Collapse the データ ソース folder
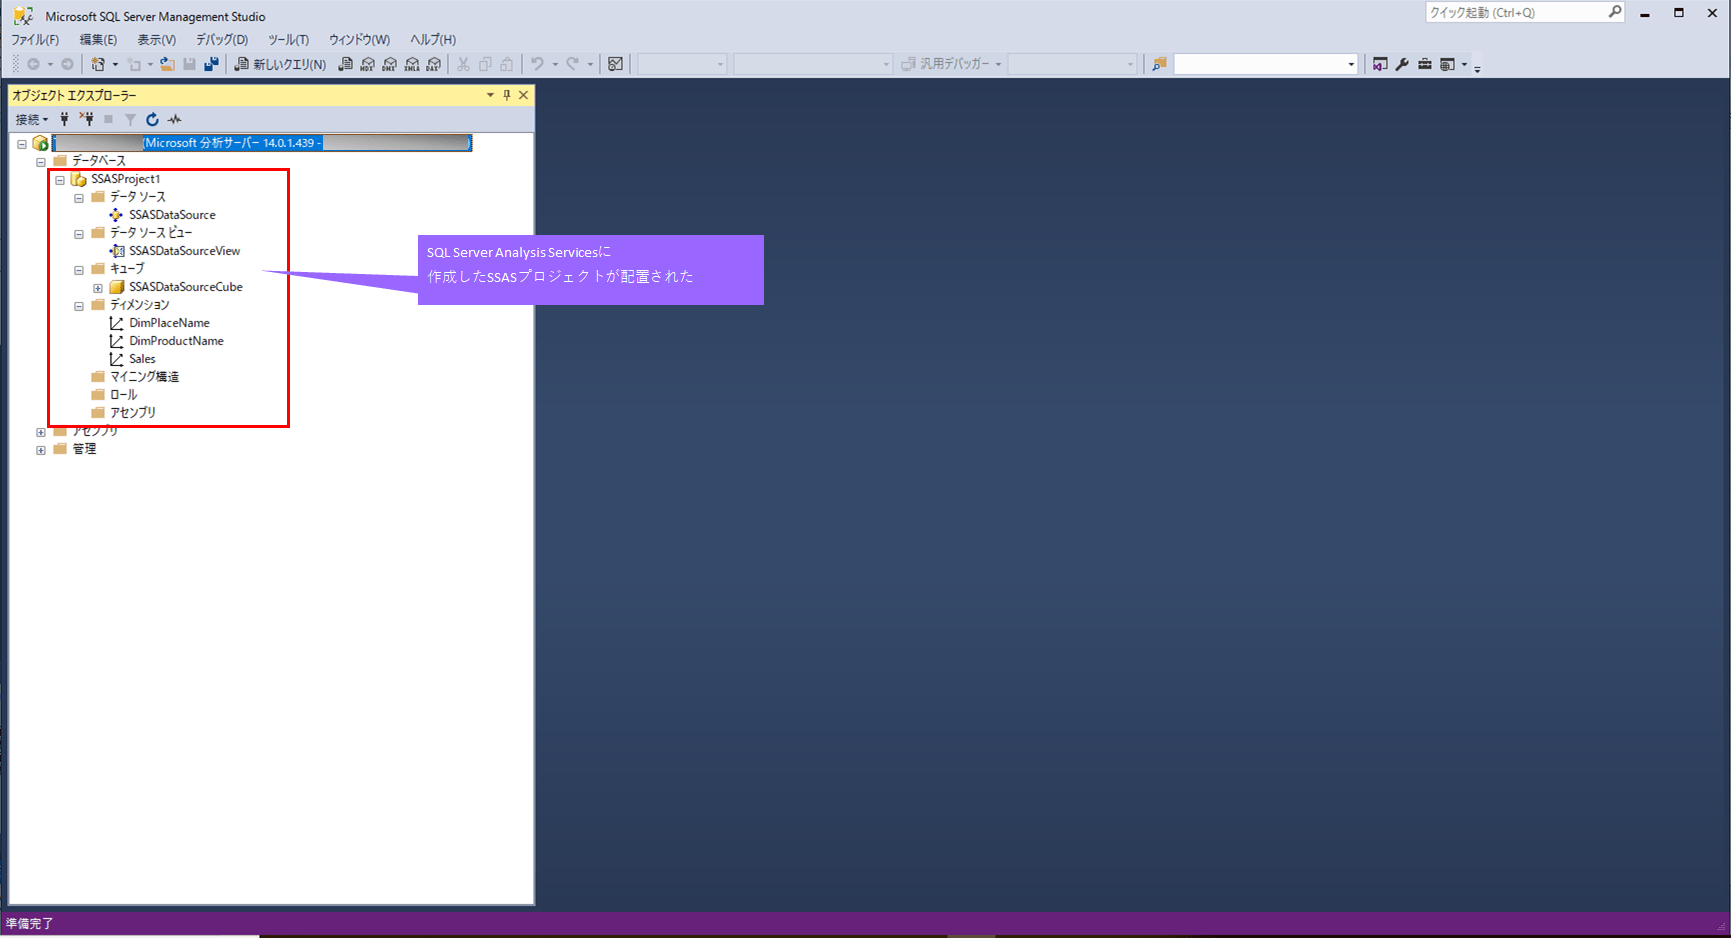The image size is (1731, 938). coord(79,198)
